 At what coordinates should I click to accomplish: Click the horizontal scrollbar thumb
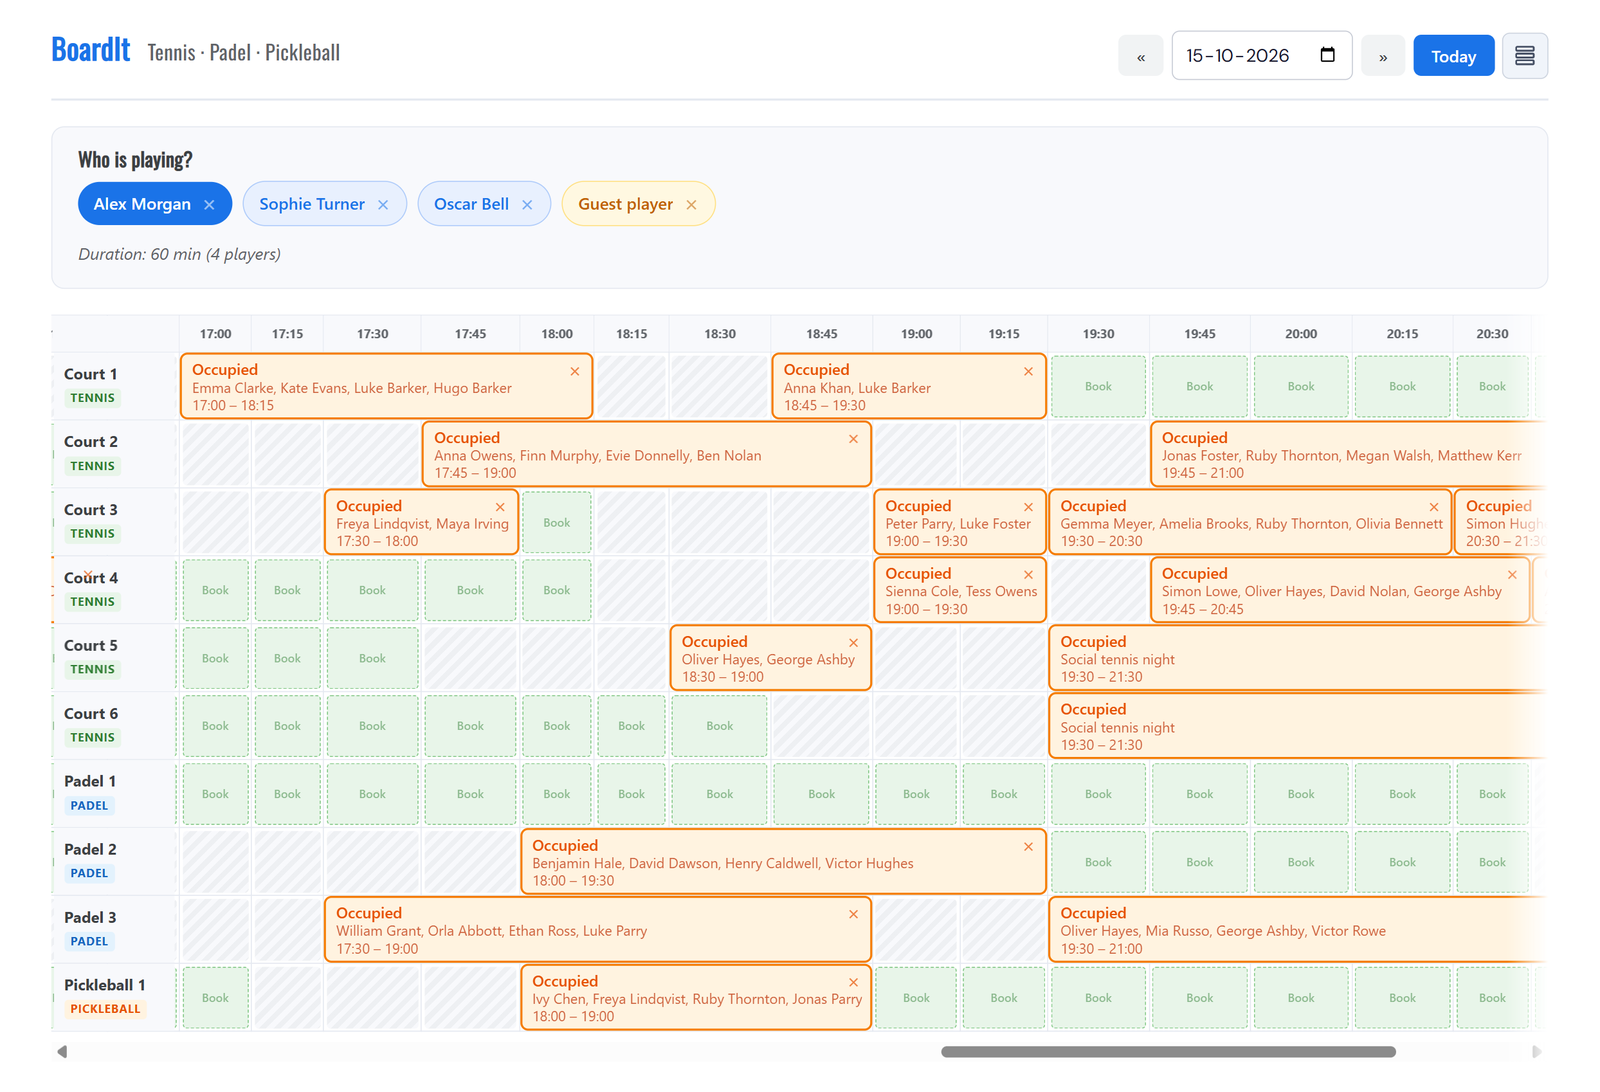pyautogui.click(x=1168, y=1052)
